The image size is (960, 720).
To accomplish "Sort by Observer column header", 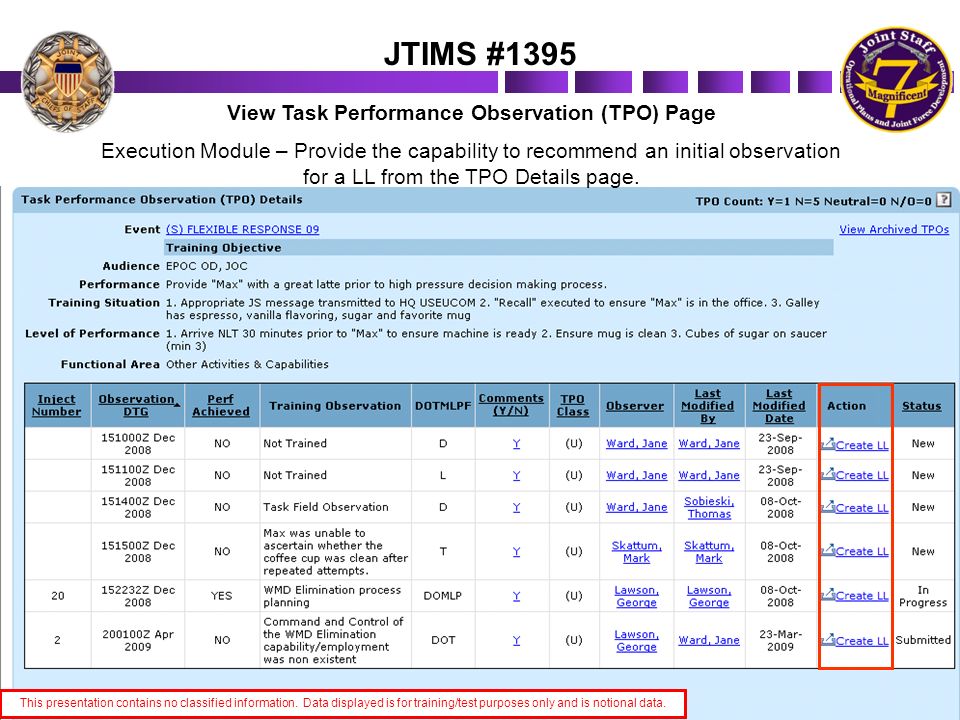I will pos(635,406).
